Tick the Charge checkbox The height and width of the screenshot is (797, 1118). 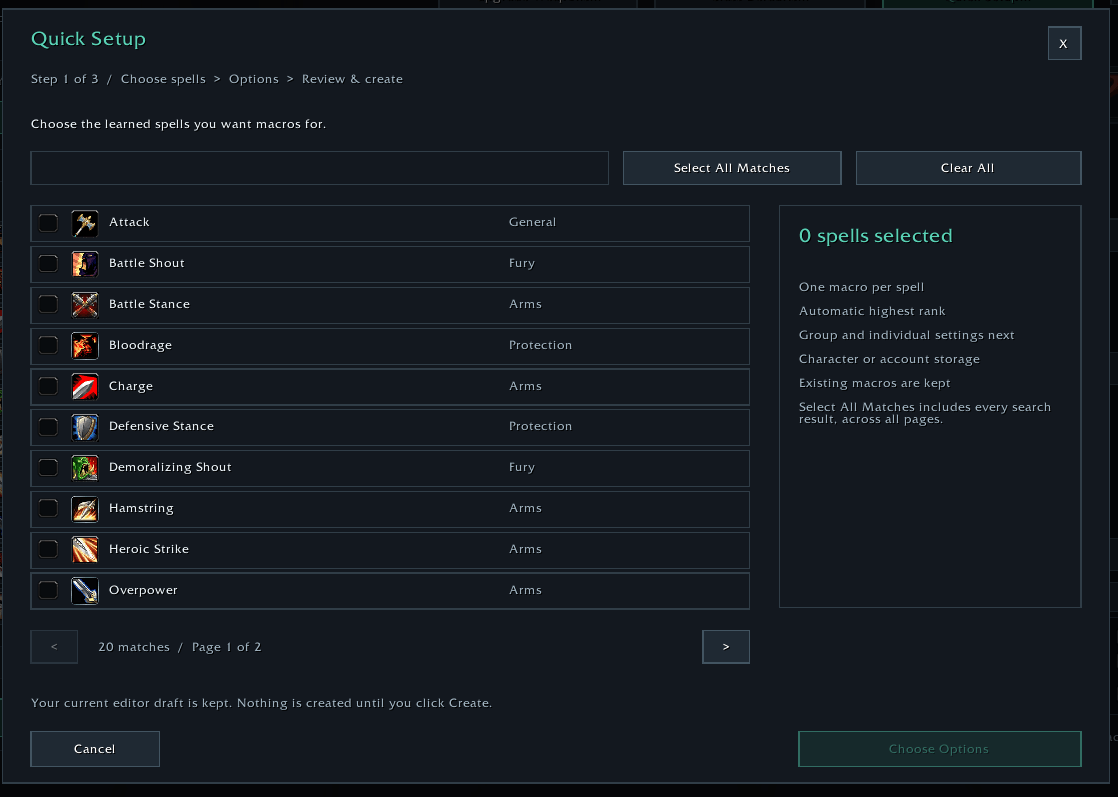click(x=48, y=386)
